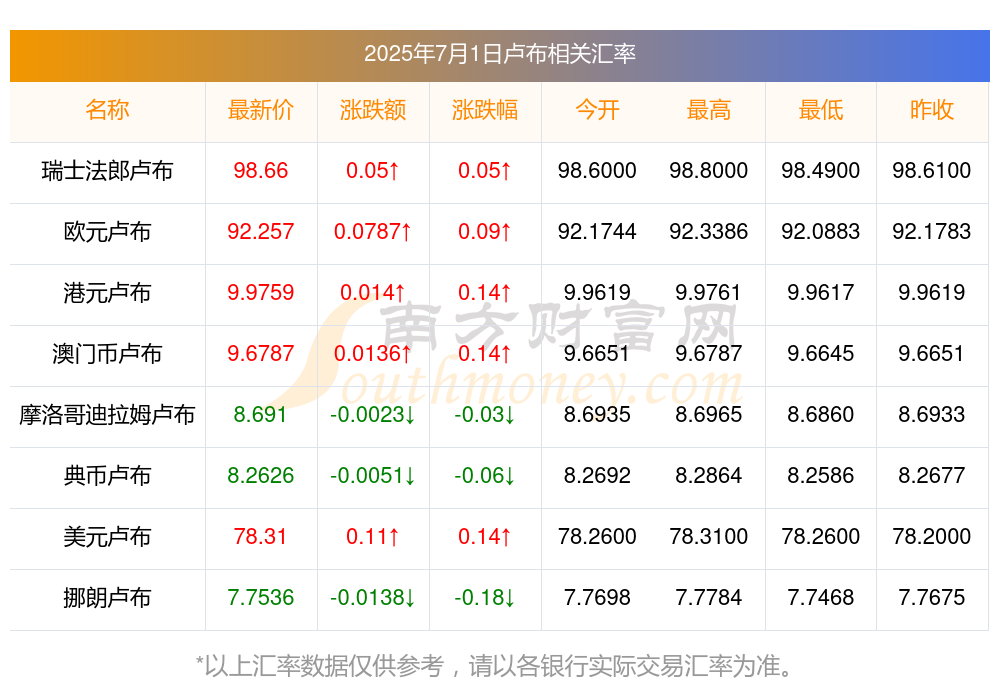Select the 典币卢布 row name
The width and height of the screenshot is (1000, 698).
coord(107,475)
